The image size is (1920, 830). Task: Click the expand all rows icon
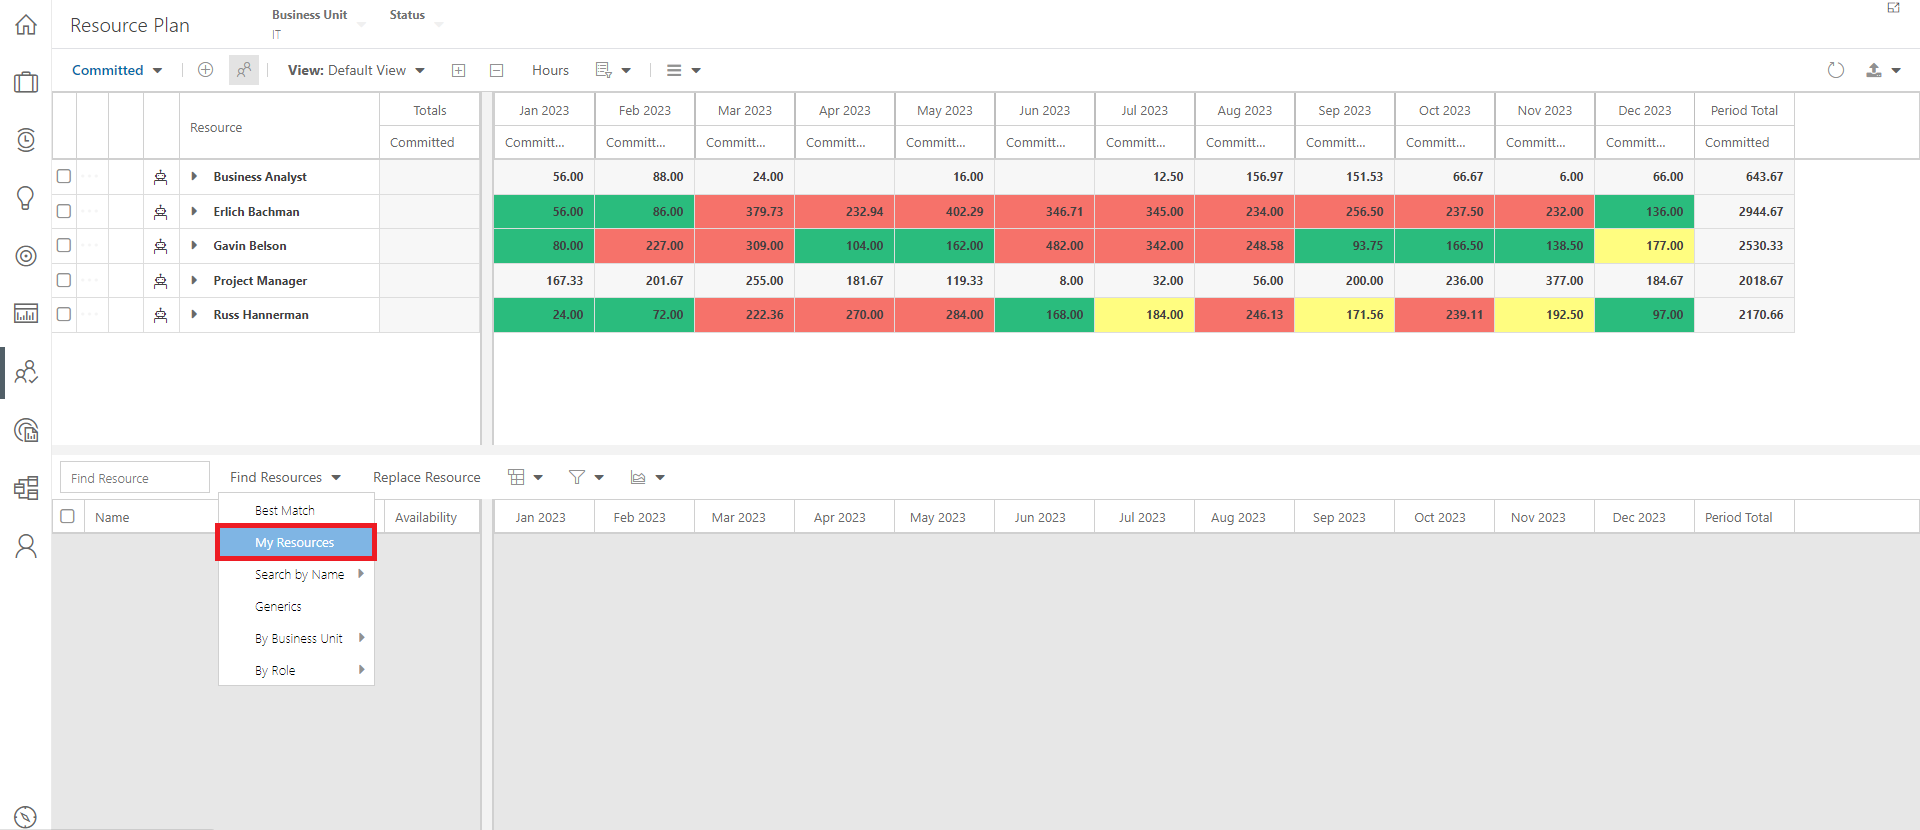[x=458, y=70]
